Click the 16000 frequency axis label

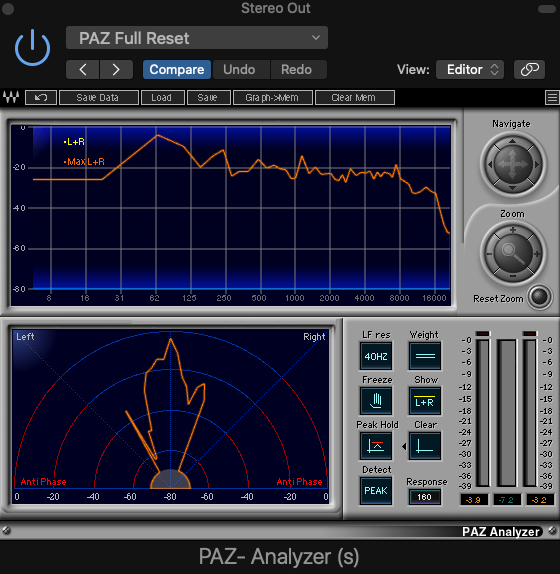tap(434, 298)
